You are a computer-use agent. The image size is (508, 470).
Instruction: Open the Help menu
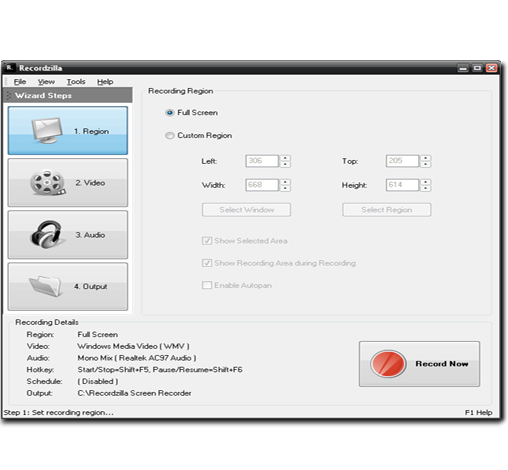click(x=105, y=82)
